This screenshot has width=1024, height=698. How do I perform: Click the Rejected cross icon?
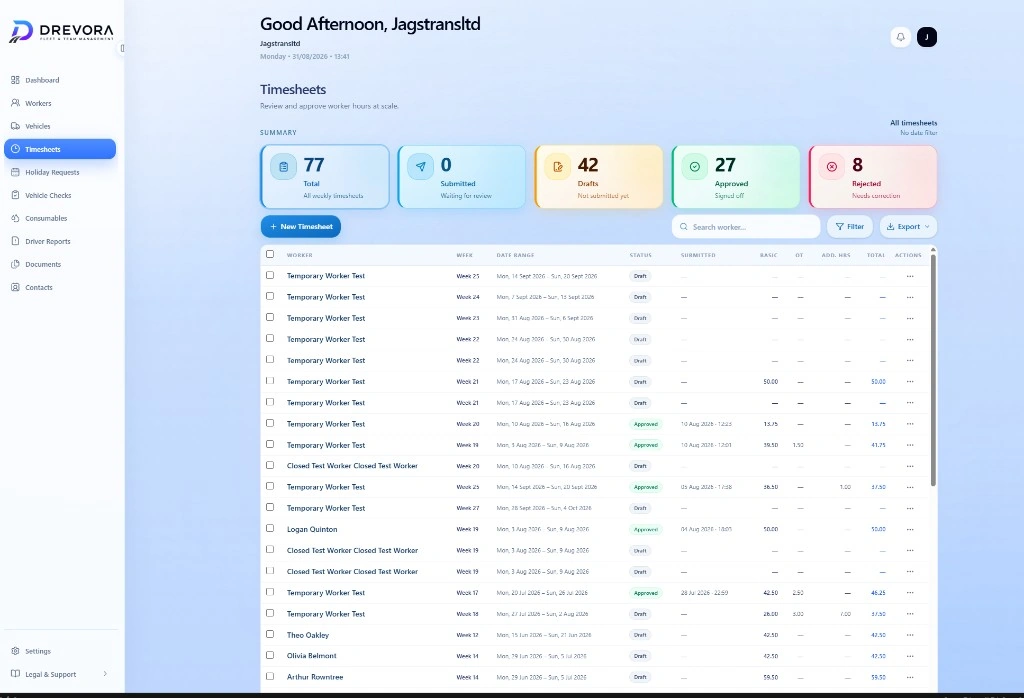point(832,167)
